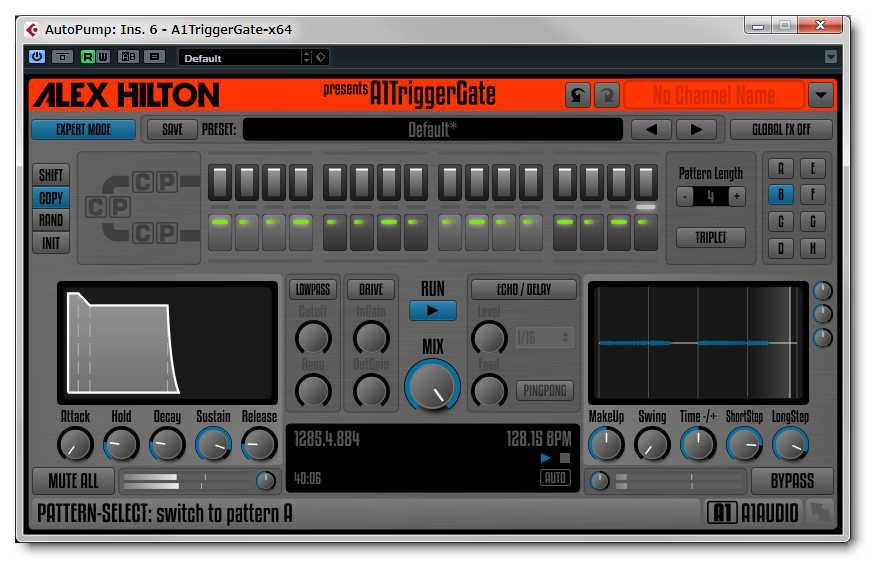878x570 pixels.
Task: Click the undo arrow icon
Action: [578, 95]
